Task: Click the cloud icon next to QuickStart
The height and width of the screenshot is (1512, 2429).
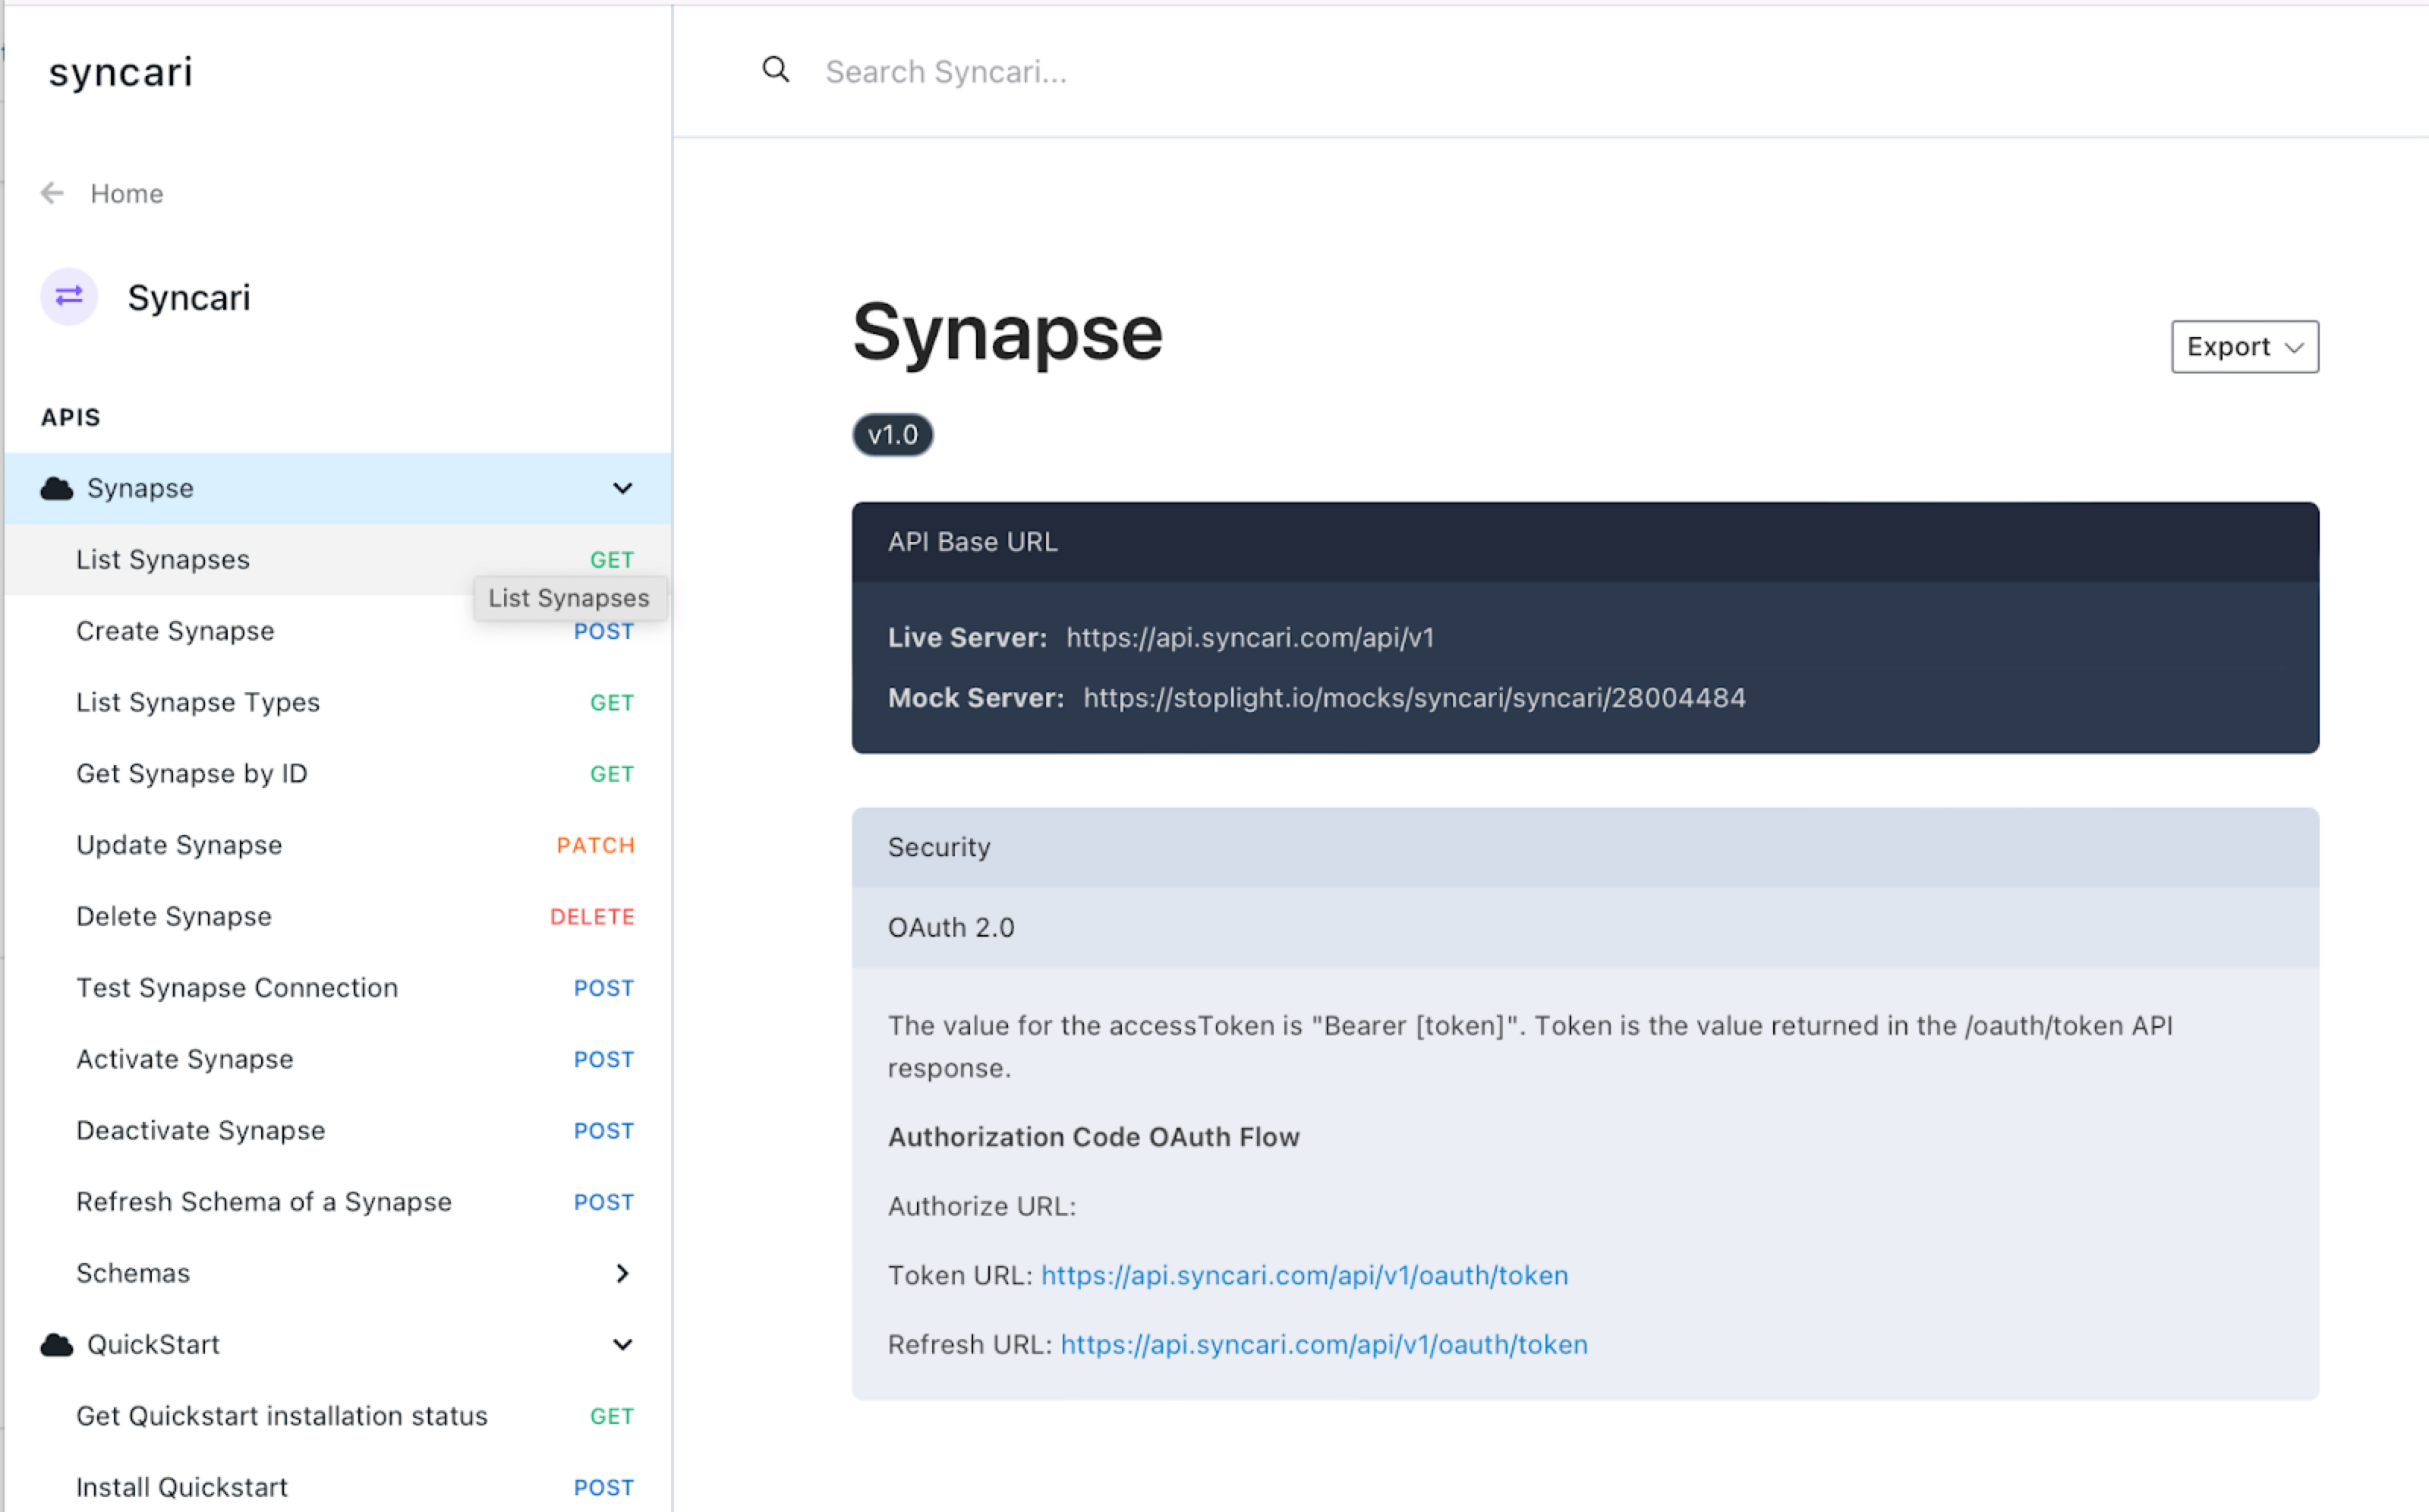Action: click(x=57, y=1345)
